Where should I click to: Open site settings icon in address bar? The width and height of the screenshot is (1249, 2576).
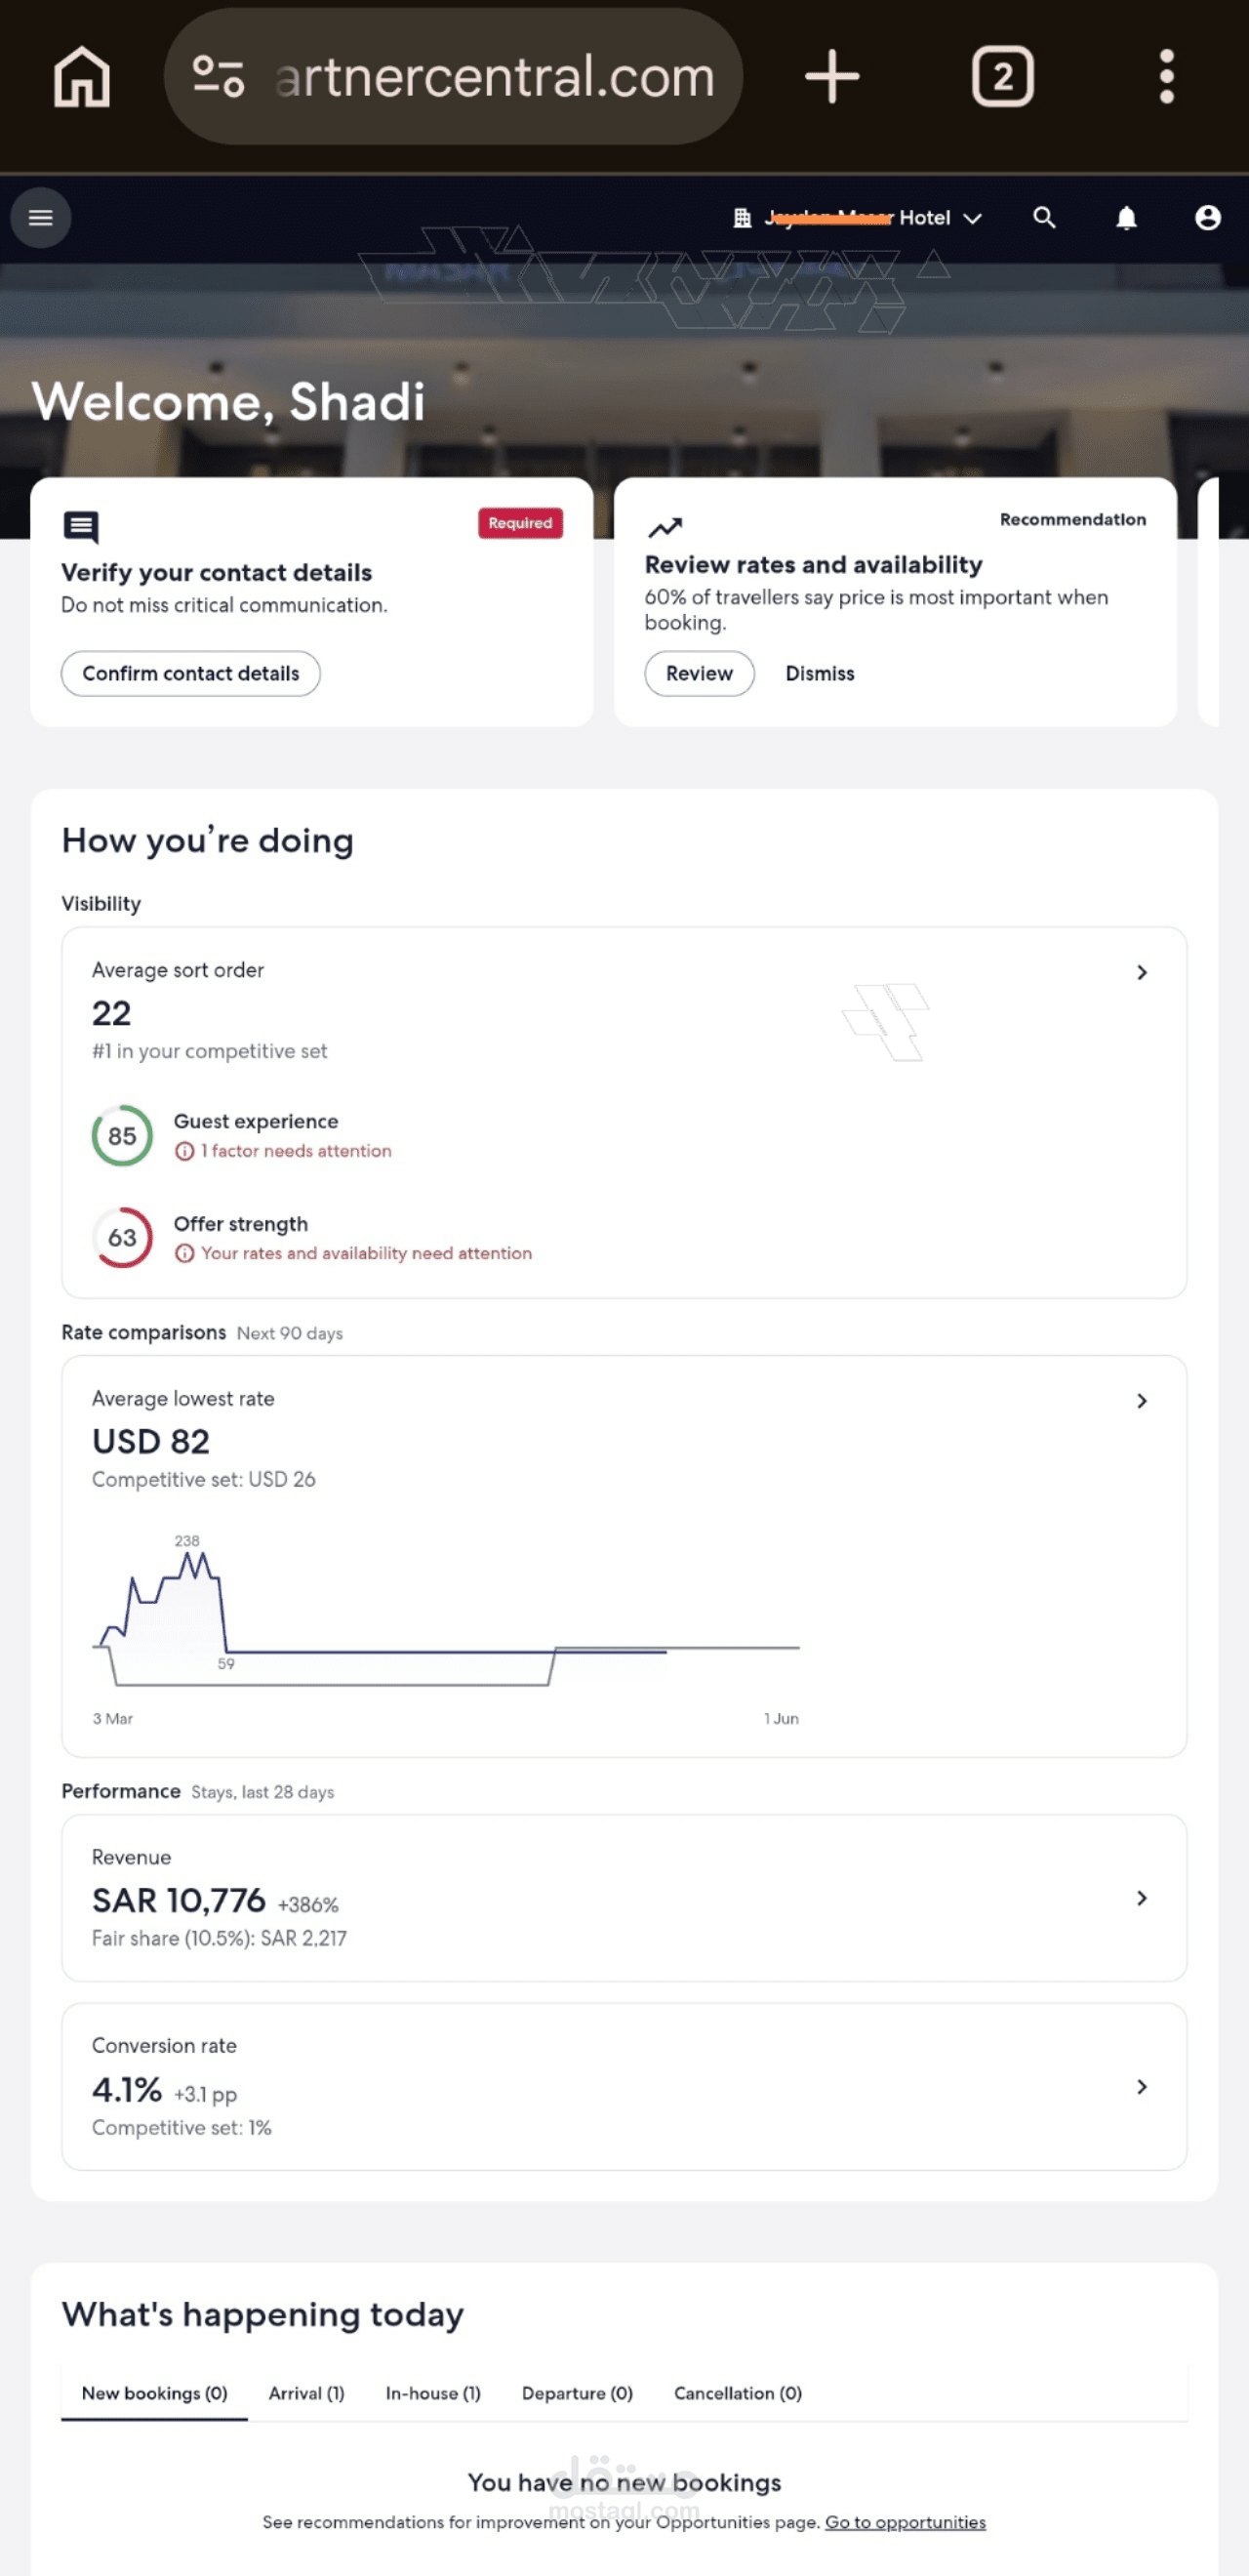coord(218,76)
